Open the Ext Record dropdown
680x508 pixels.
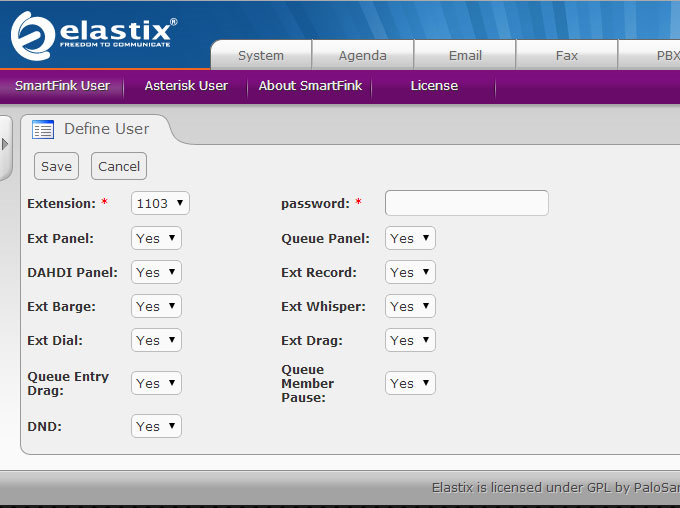click(x=410, y=272)
